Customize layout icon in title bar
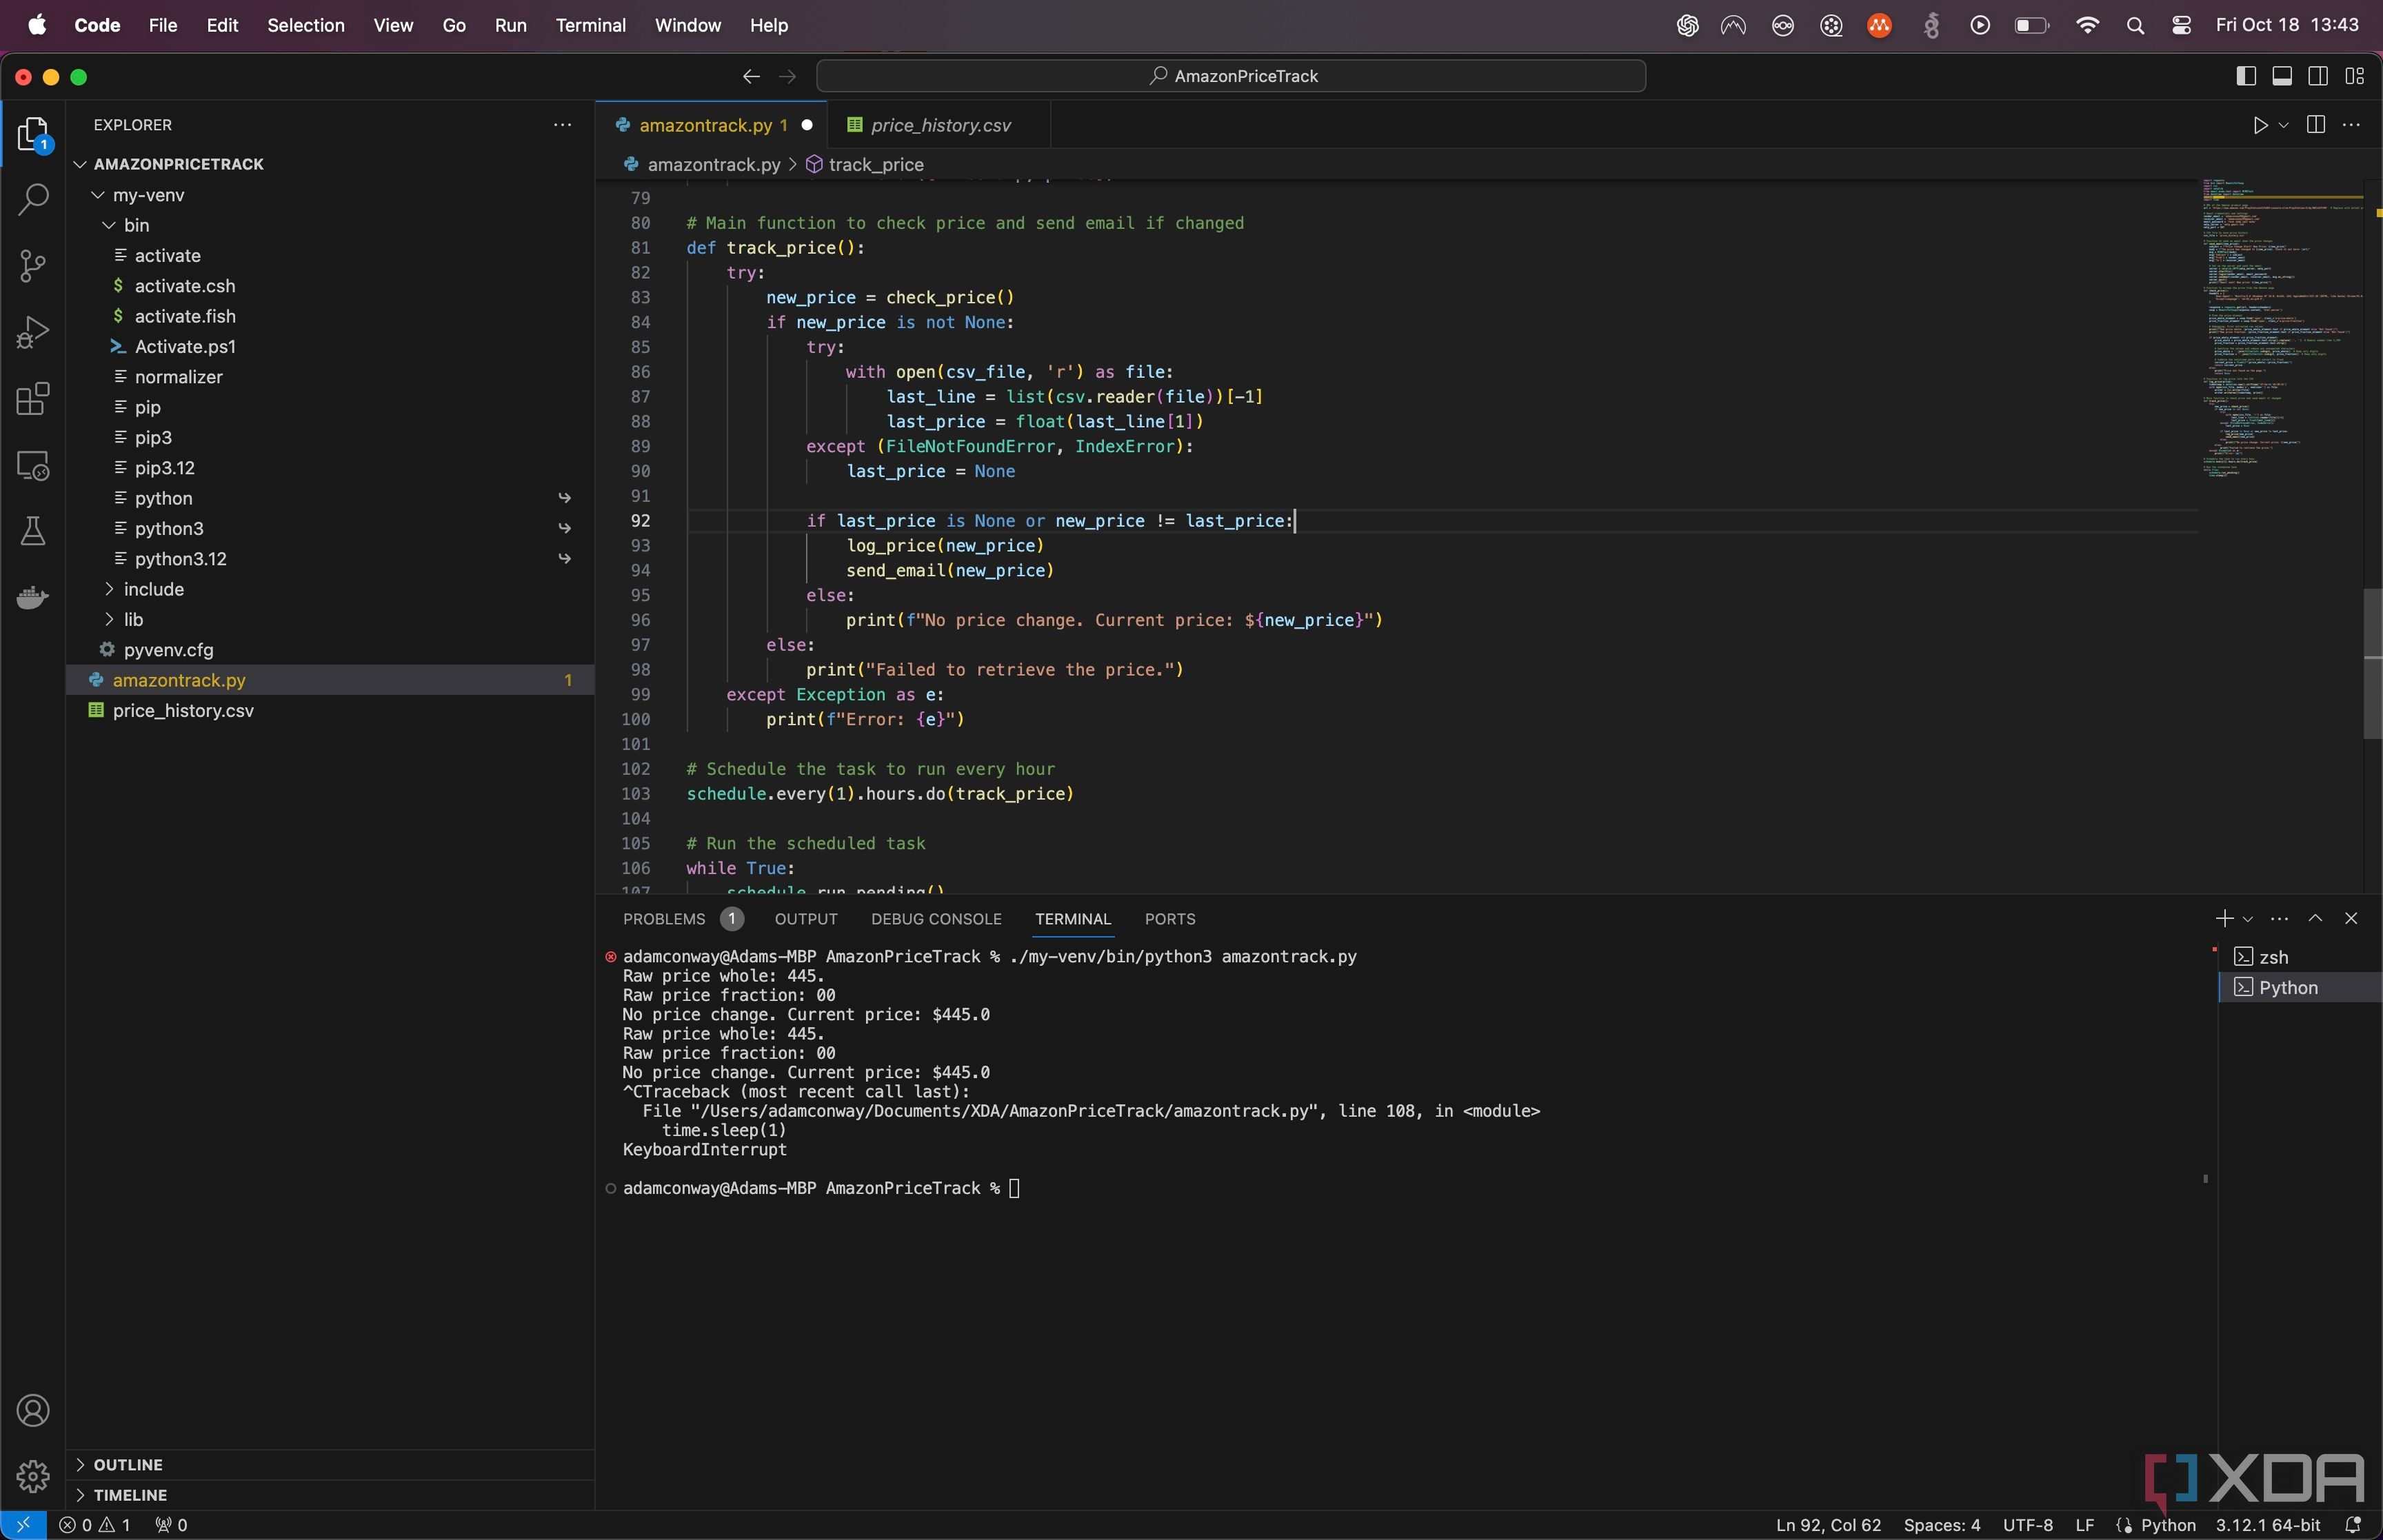 pos(2355,76)
